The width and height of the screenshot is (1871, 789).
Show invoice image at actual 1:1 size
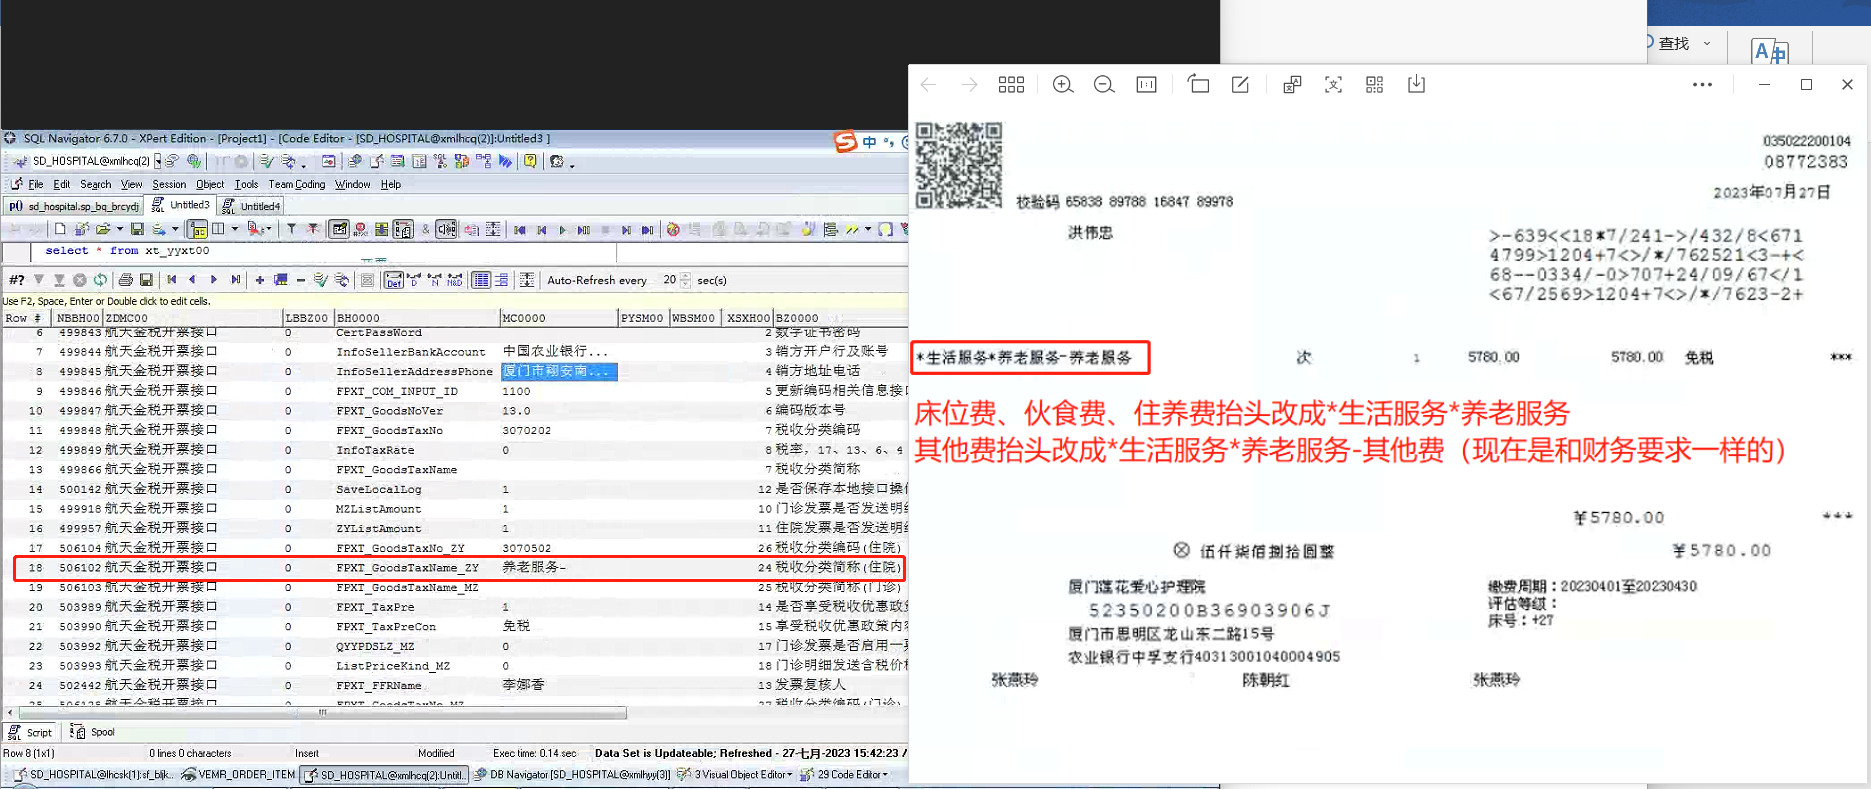click(x=1146, y=85)
